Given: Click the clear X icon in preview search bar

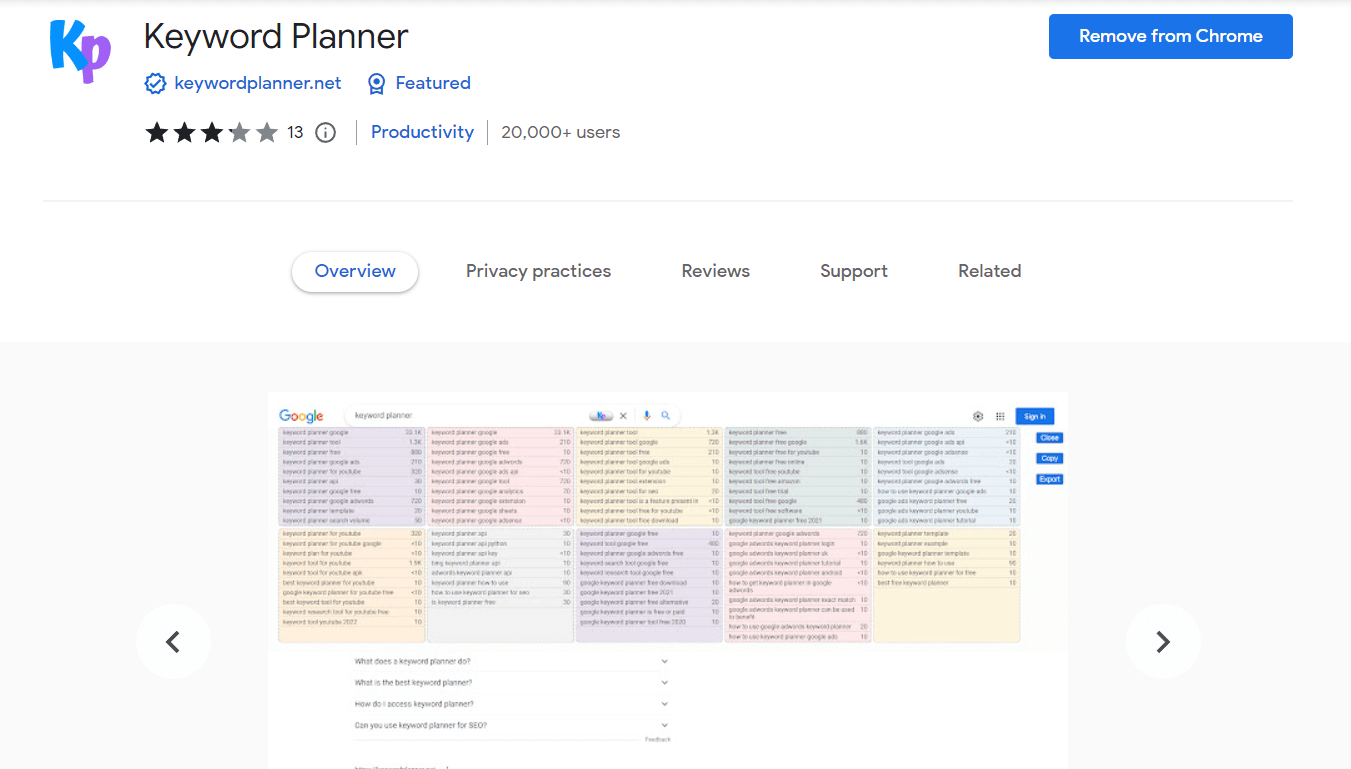Looking at the screenshot, I should (x=623, y=415).
